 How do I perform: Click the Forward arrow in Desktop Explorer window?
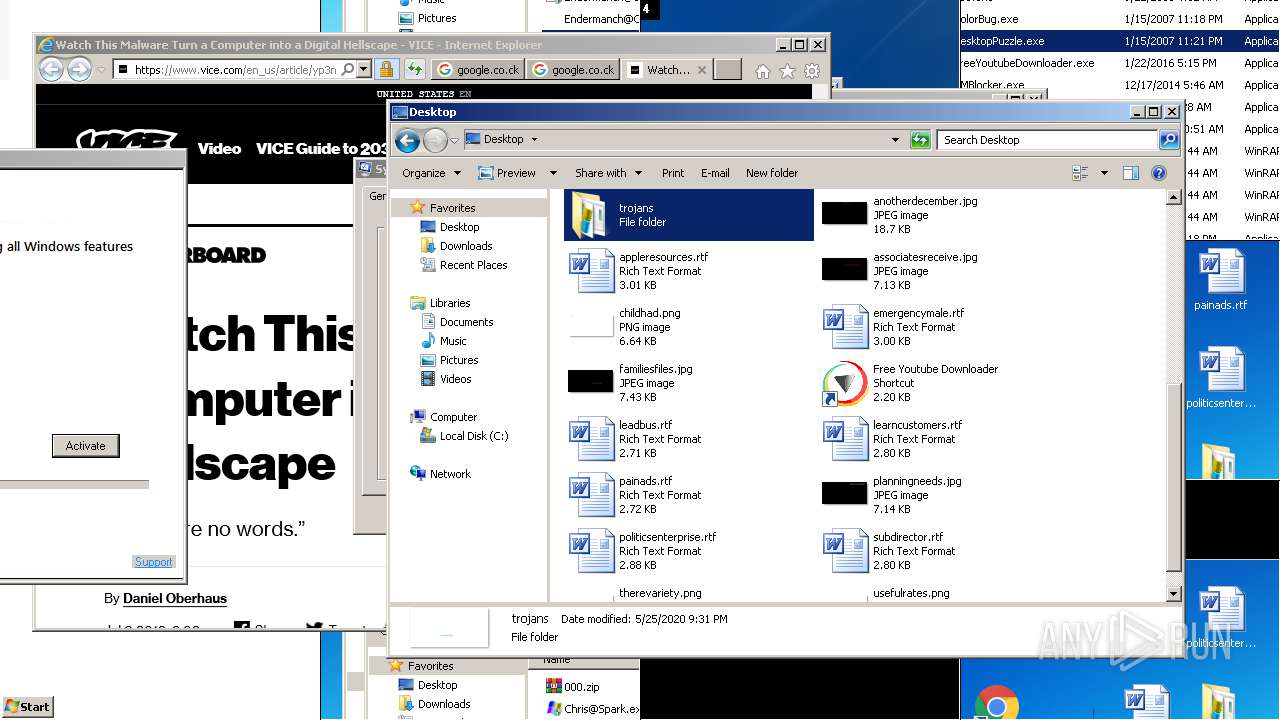(435, 140)
